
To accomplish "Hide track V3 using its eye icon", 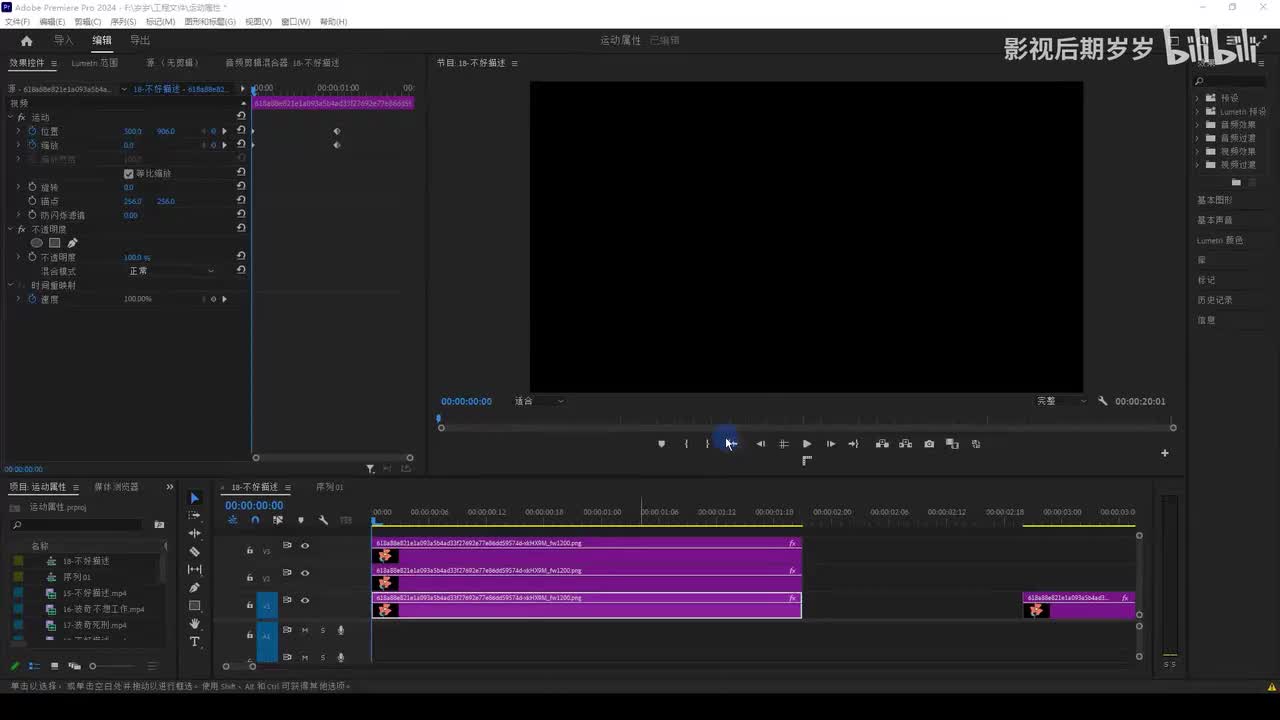I will click(x=305, y=546).
